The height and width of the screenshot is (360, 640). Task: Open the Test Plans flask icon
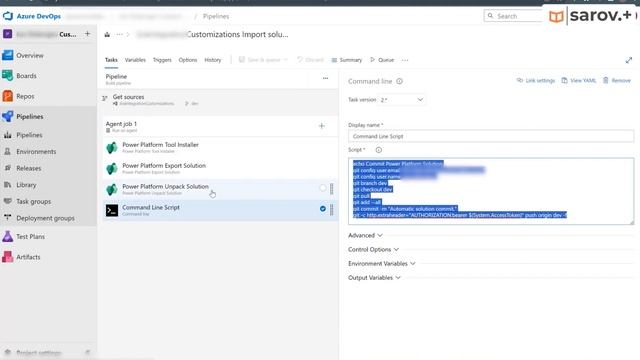point(7,236)
